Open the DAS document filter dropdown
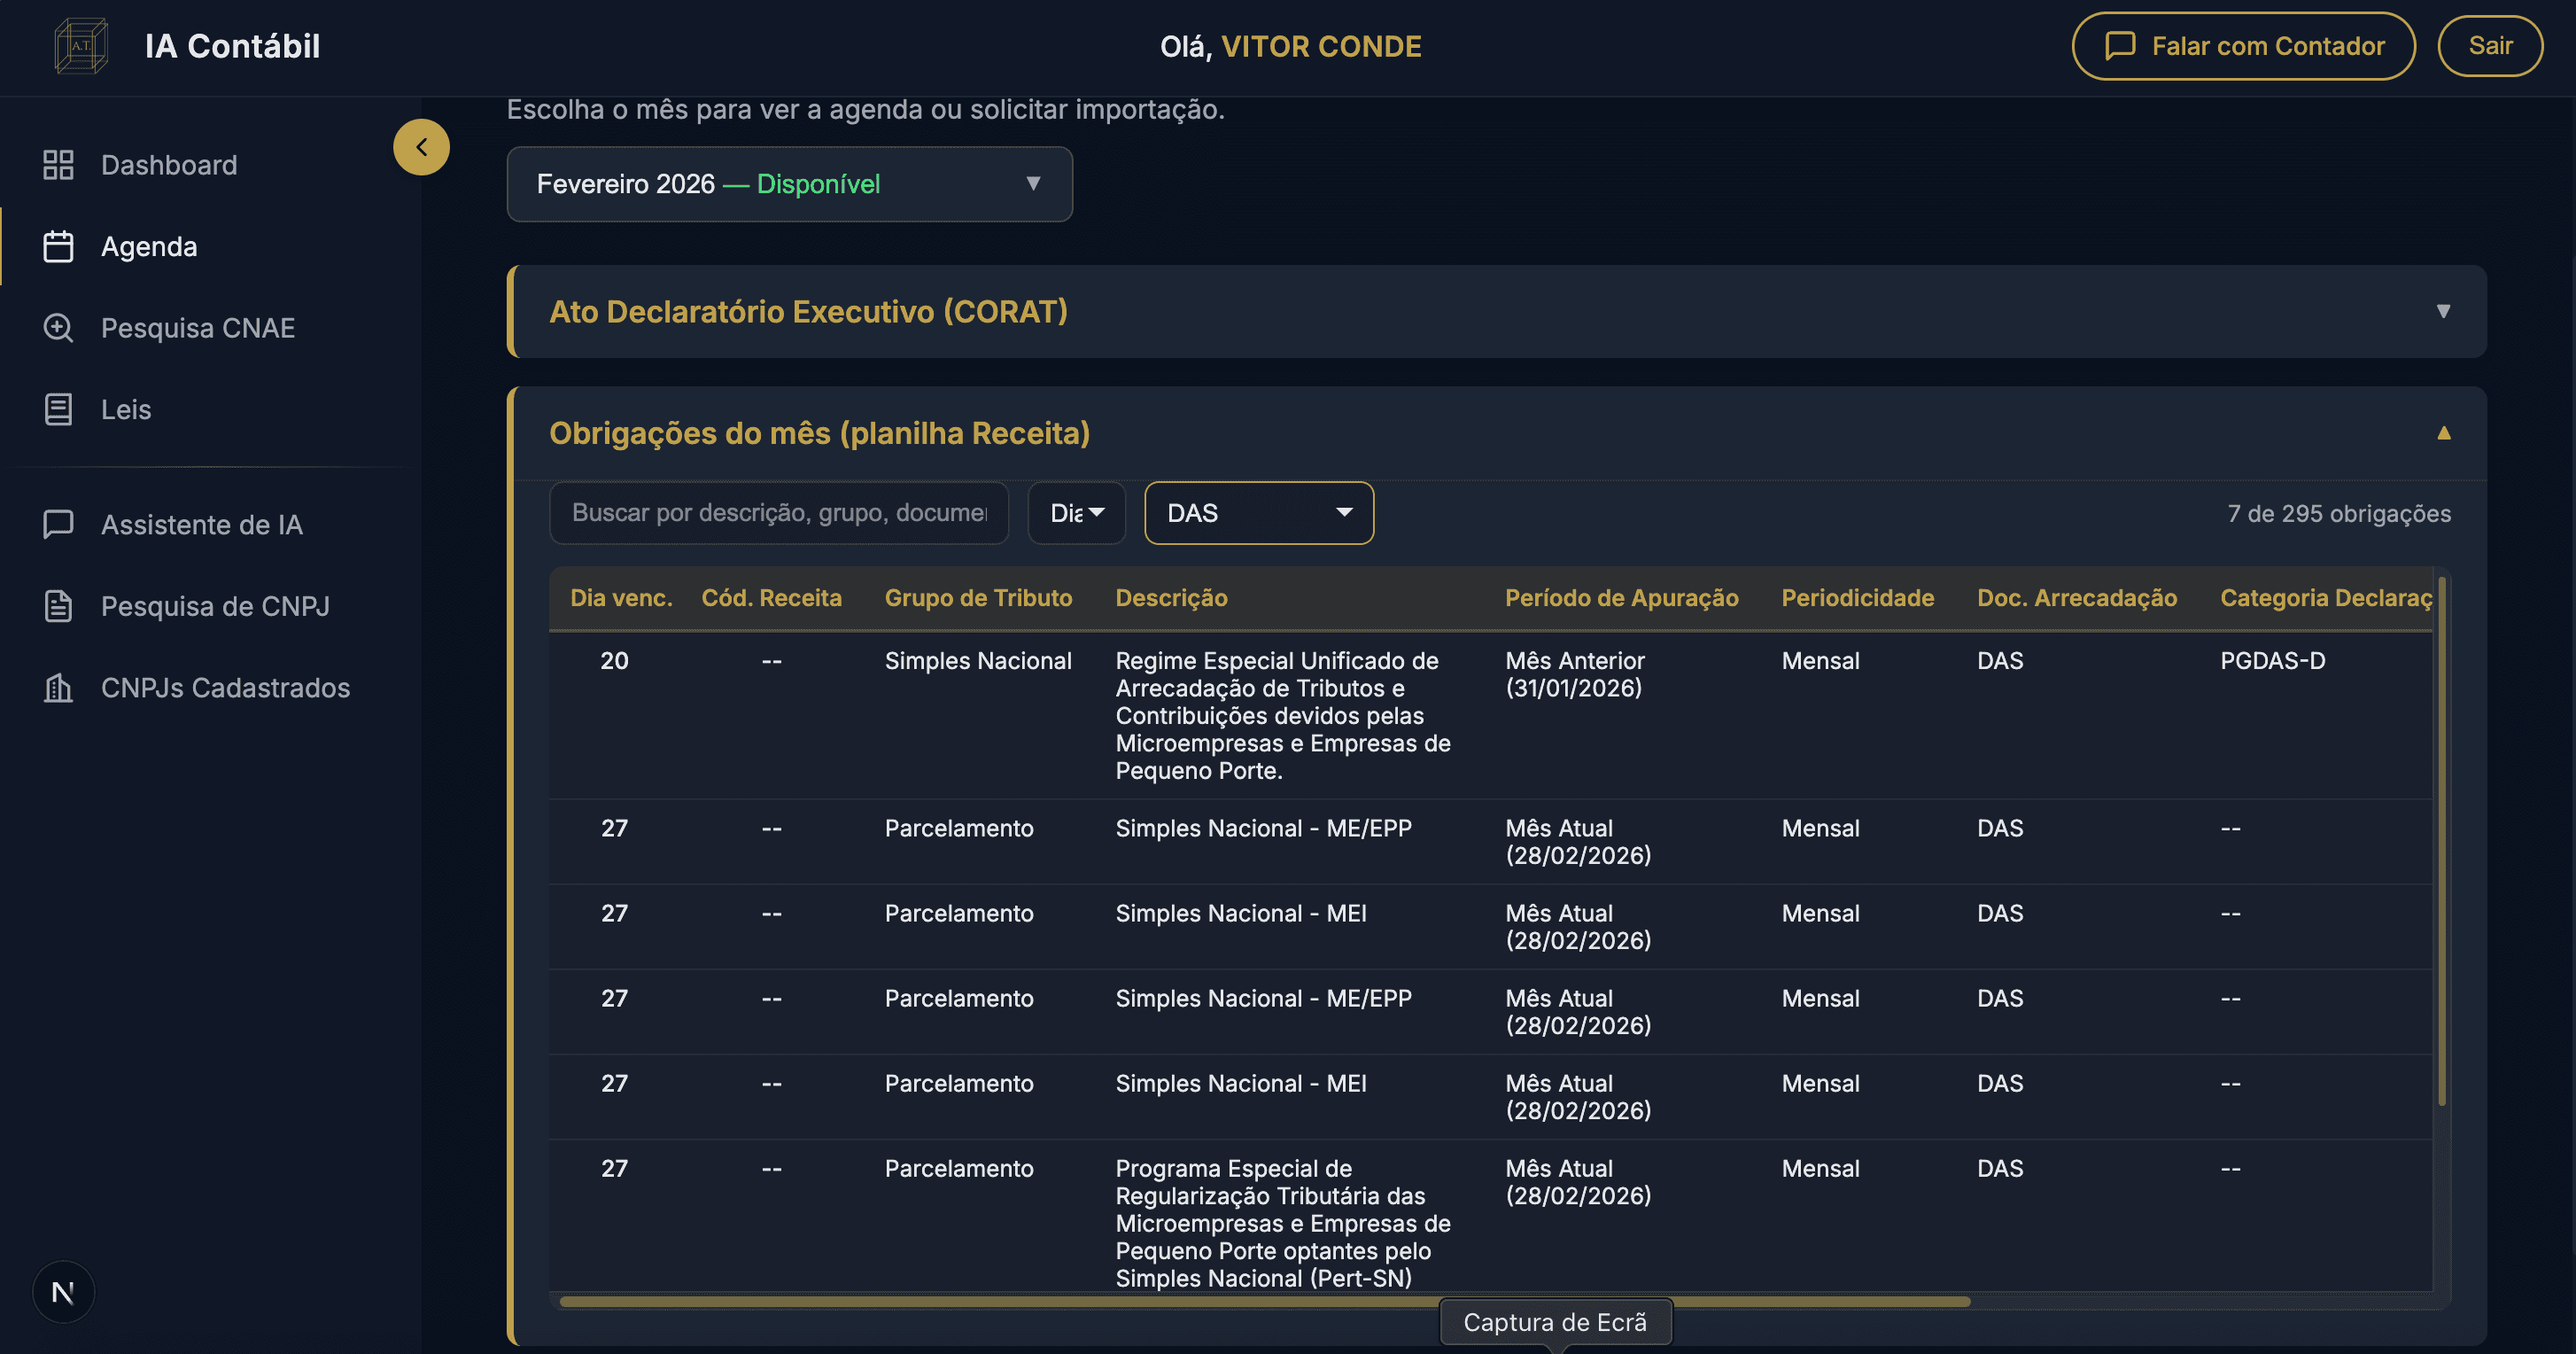2576x1354 pixels. tap(1258, 513)
